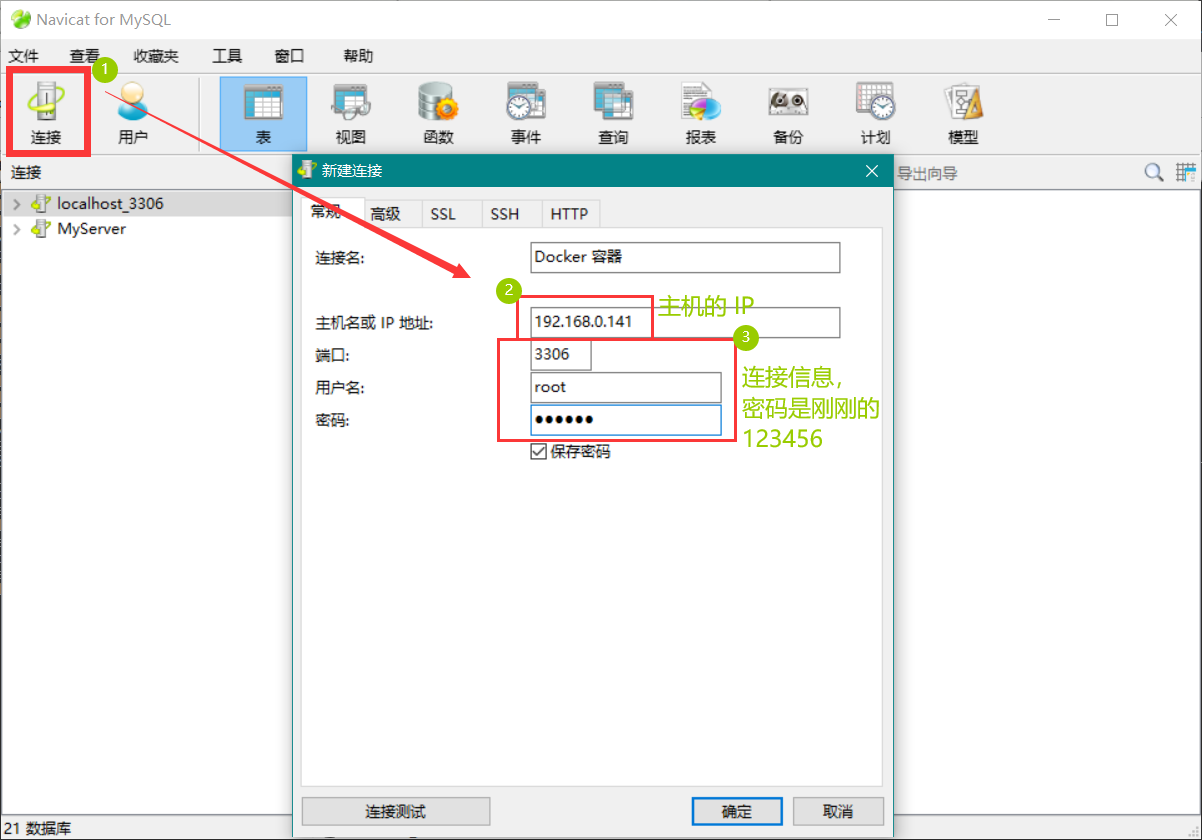
Task: Click the Function (函数) toolbar icon
Action: [x=438, y=112]
